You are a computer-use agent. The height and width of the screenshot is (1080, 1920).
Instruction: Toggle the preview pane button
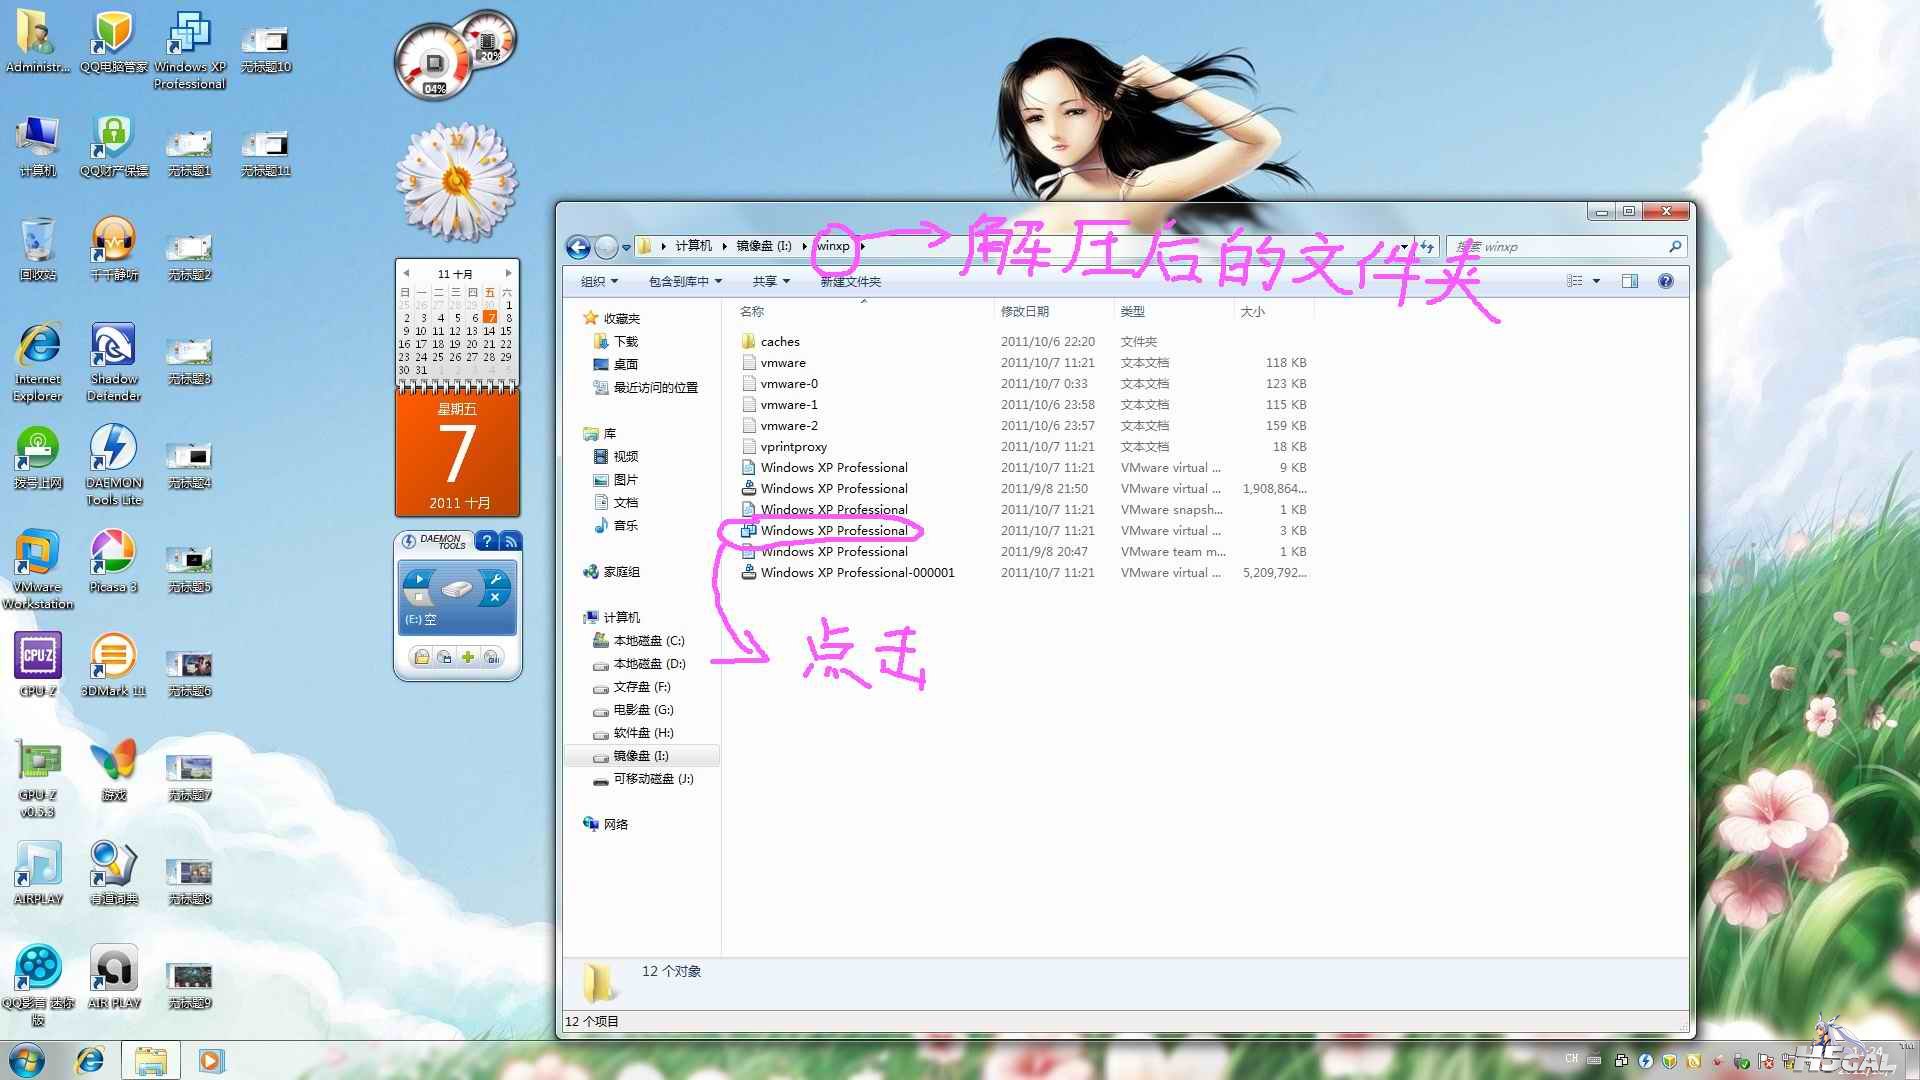point(1629,281)
